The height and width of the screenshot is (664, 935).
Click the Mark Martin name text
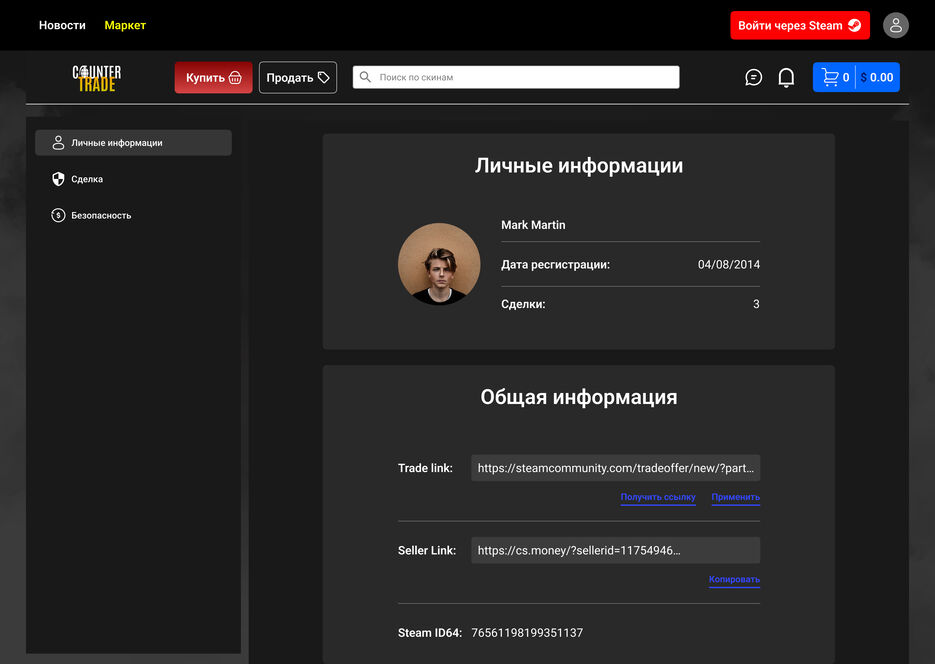pyautogui.click(x=533, y=225)
